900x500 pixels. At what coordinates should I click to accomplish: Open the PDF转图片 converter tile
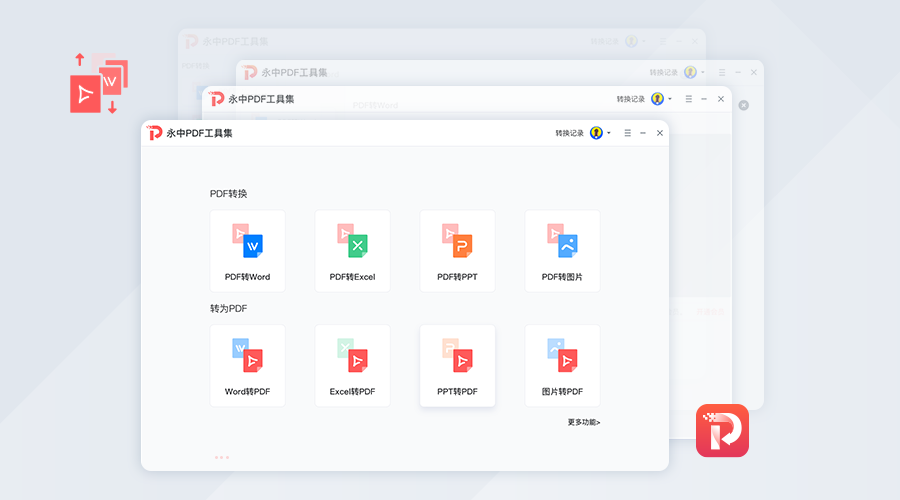[x=562, y=251]
